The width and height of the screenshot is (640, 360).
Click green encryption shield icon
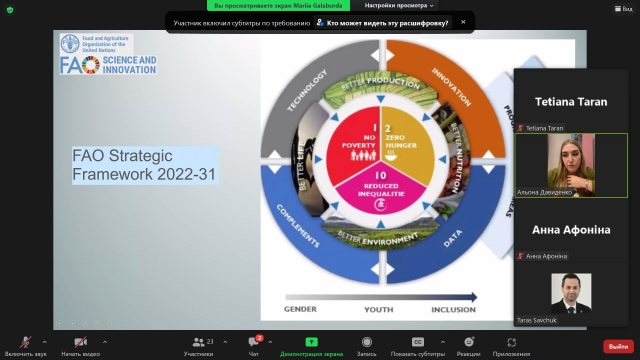pos(10,10)
